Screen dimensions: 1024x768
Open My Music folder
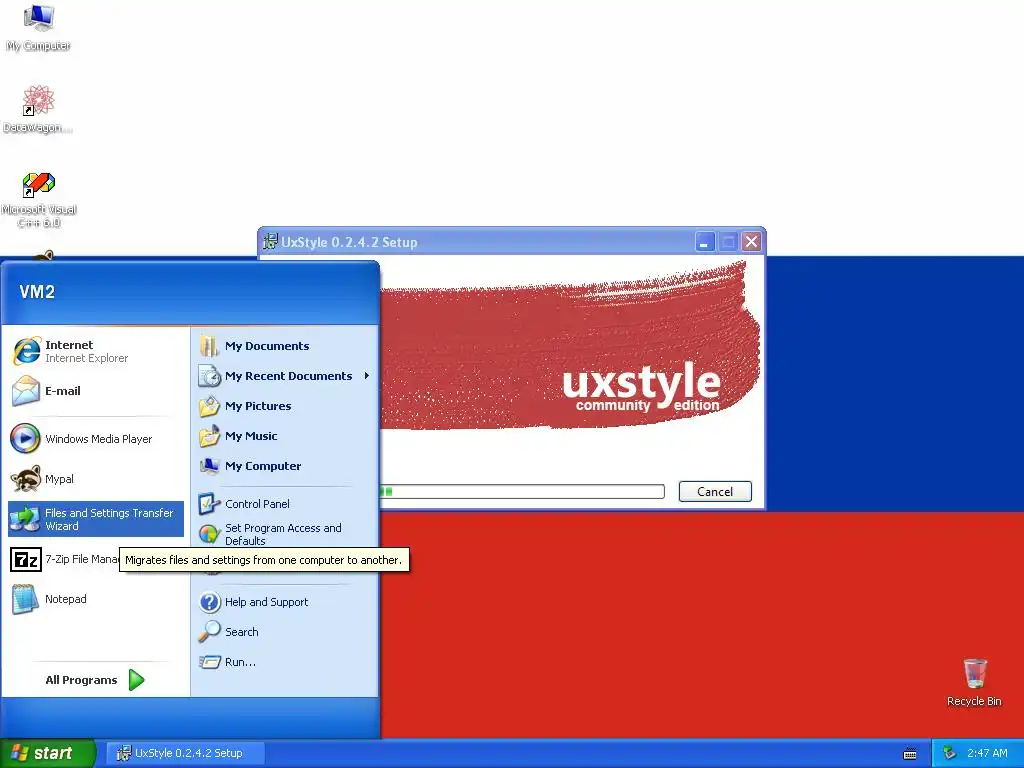click(285, 436)
